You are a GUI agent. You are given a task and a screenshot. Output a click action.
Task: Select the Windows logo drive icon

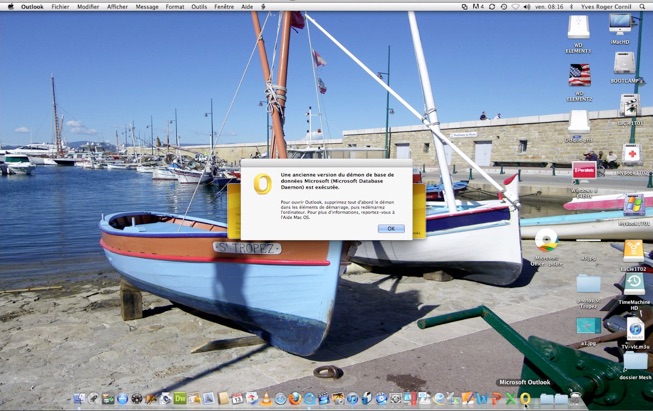tap(634, 205)
